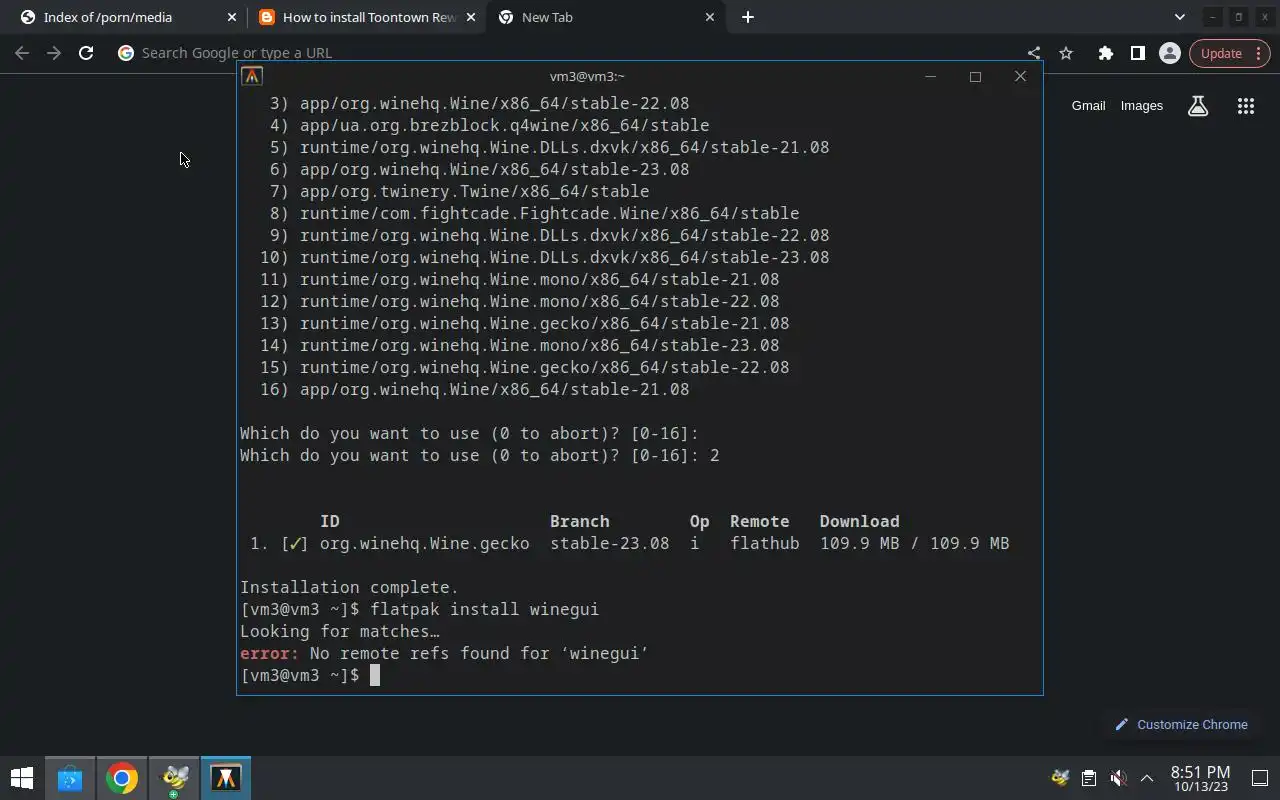Image resolution: width=1280 pixels, height=800 pixels.
Task: Close the Chrome browser window
Action: coord(1264,17)
